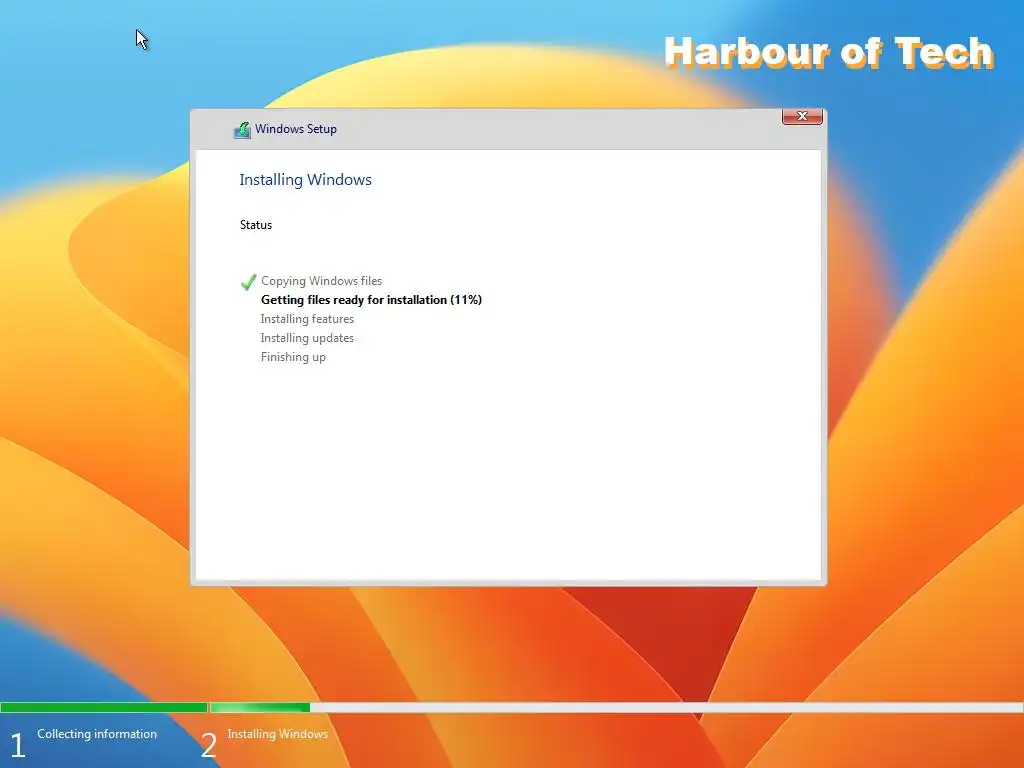Close the Windows Setup dialog
Viewport: 1024px width, 768px height.
802,116
